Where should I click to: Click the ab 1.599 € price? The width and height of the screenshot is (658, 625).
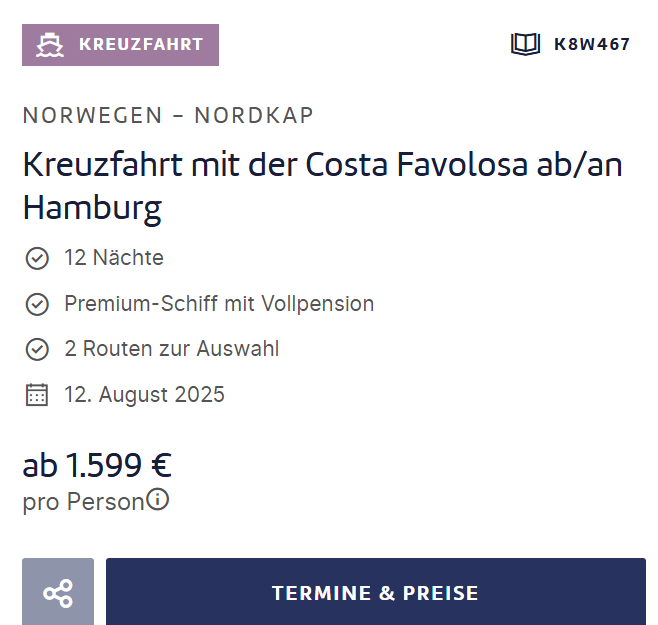pyautogui.click(x=97, y=465)
